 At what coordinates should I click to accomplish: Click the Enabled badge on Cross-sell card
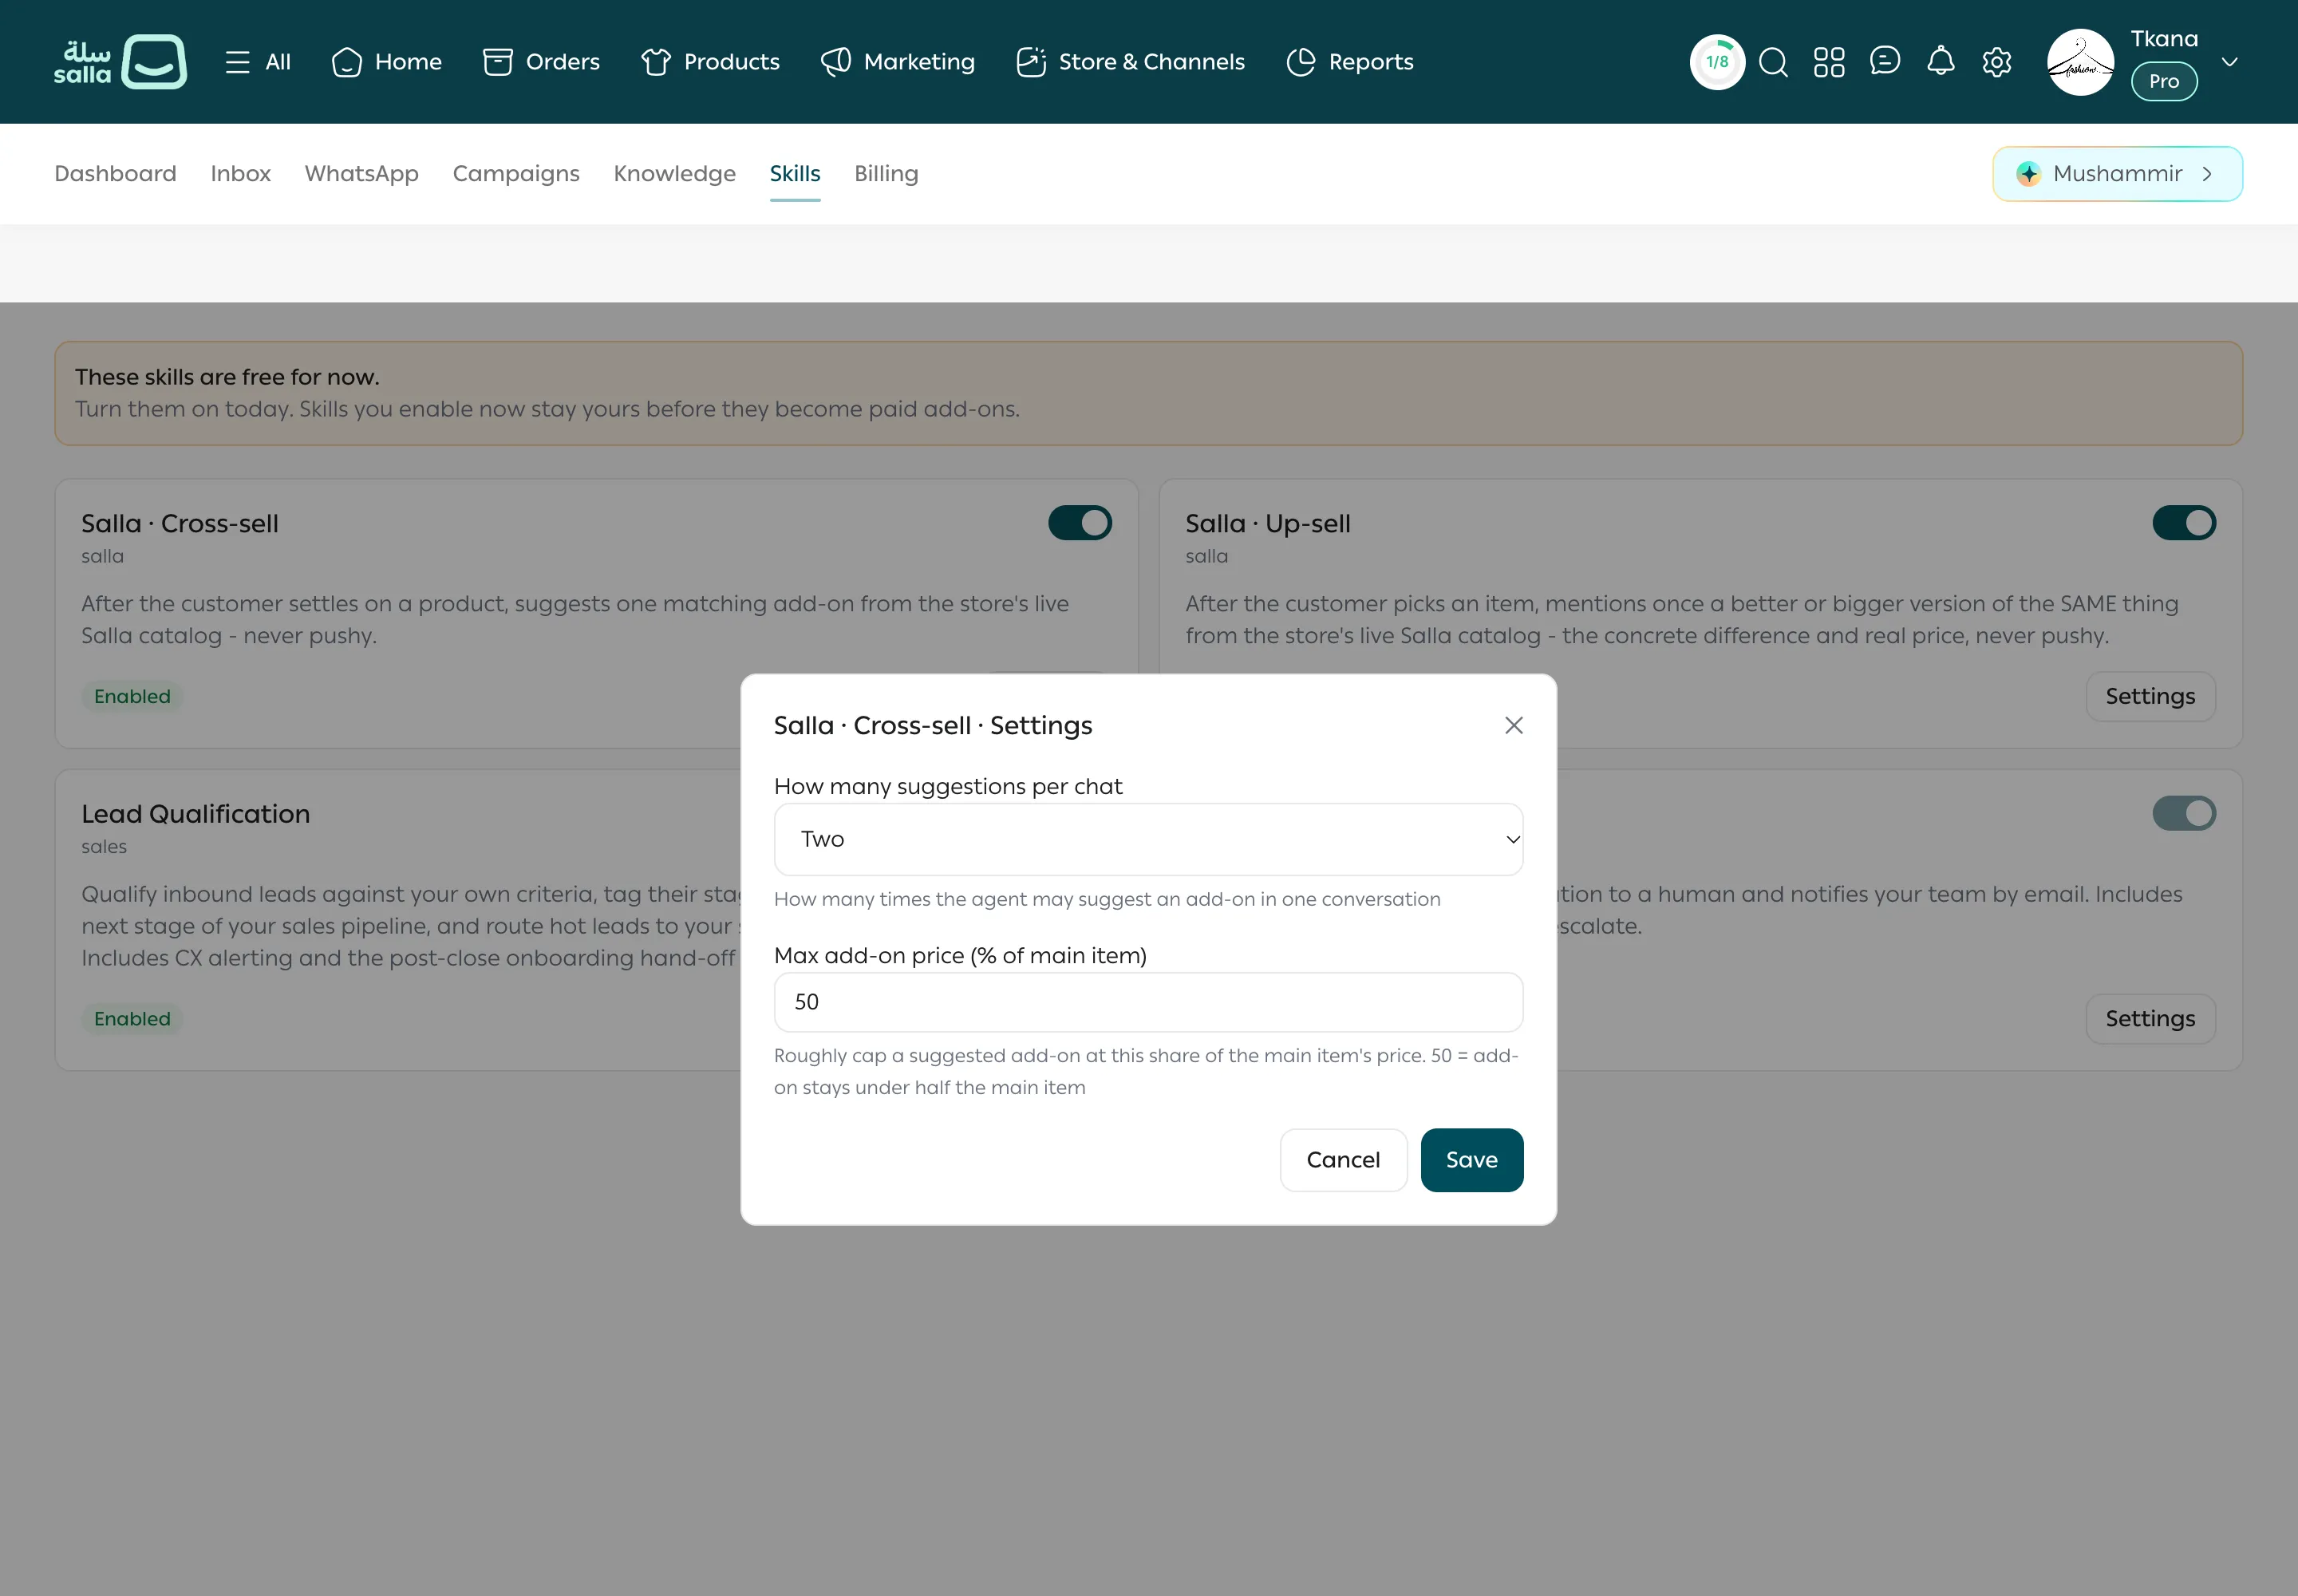132,696
